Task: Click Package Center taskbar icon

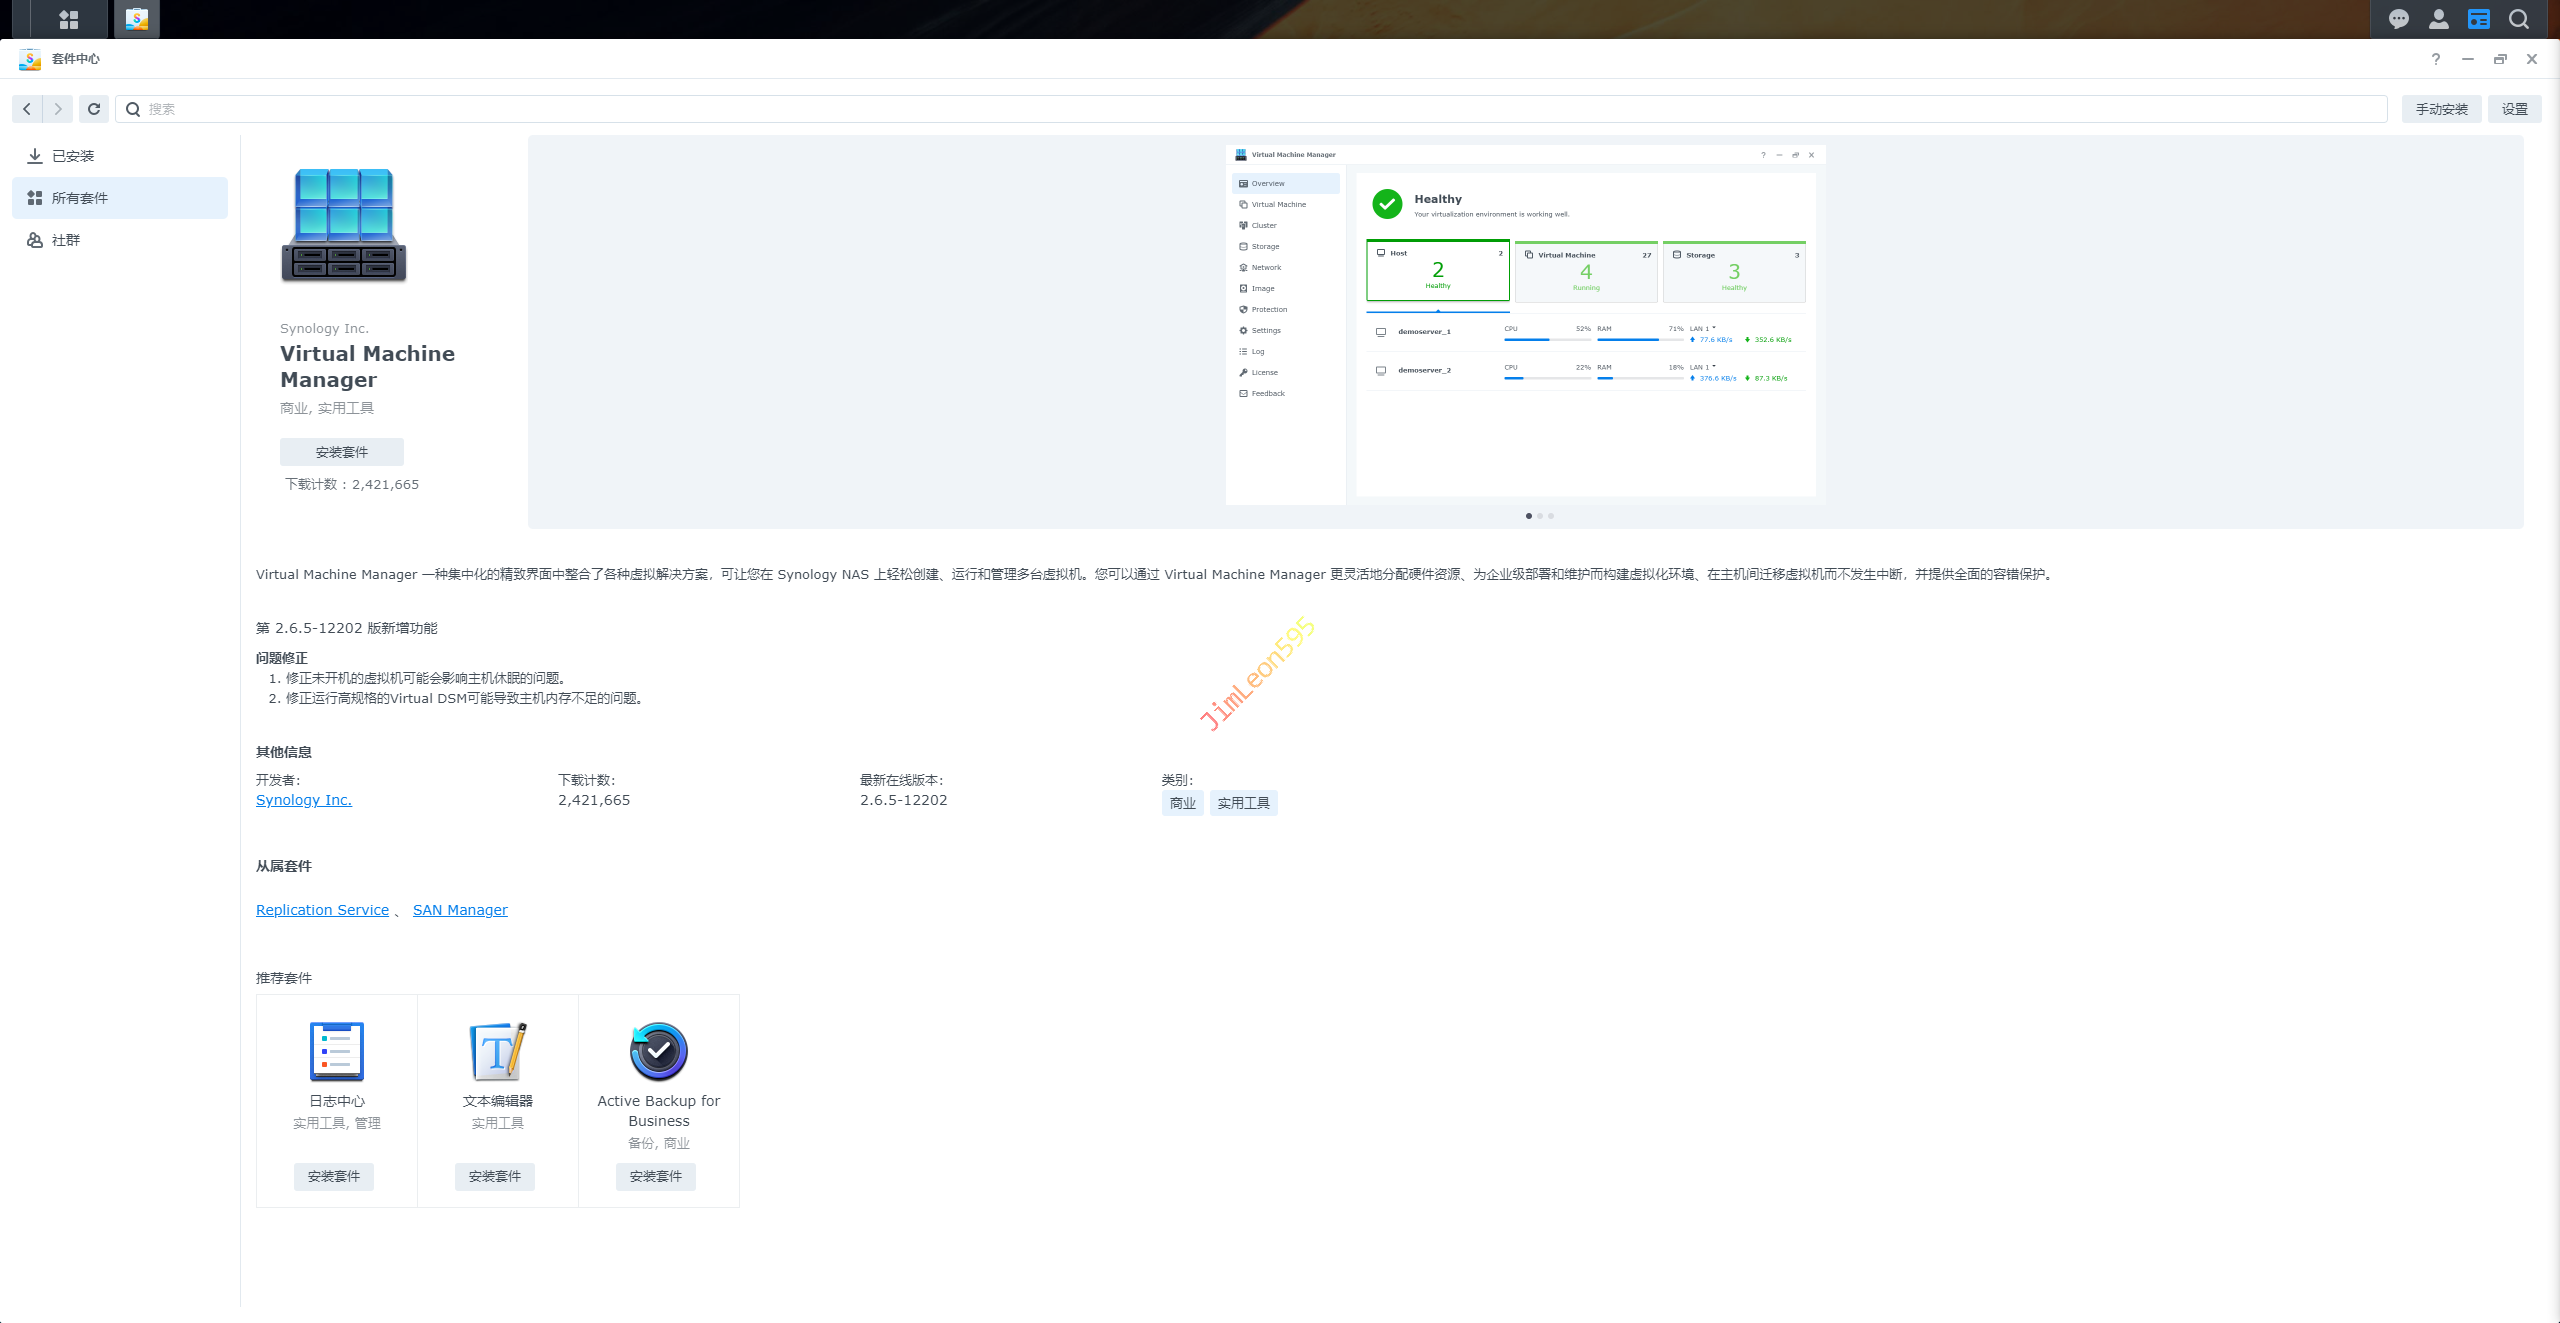Action: [137, 19]
